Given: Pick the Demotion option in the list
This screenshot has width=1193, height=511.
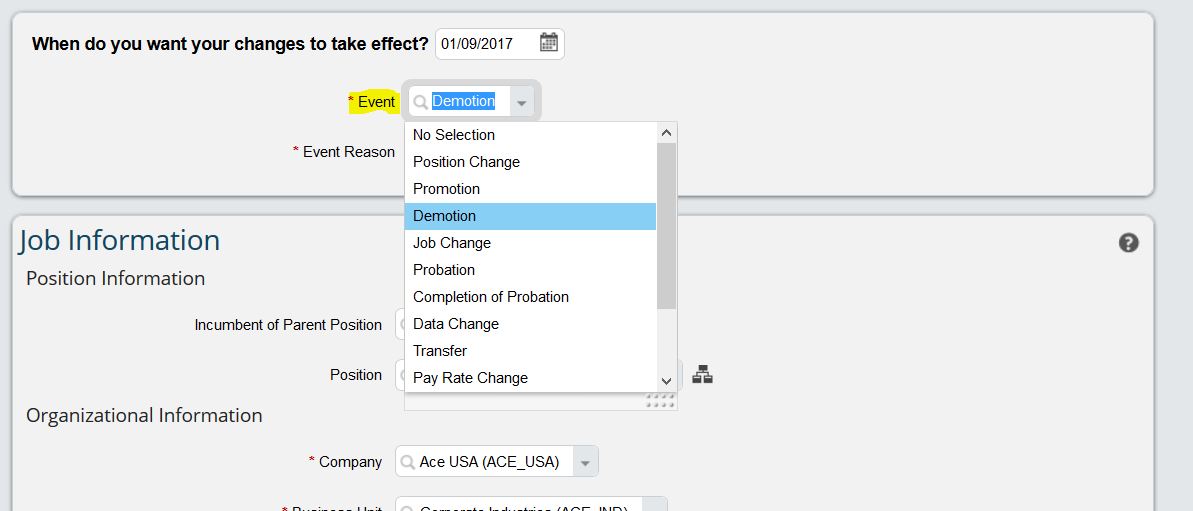Looking at the screenshot, I should (x=530, y=216).
